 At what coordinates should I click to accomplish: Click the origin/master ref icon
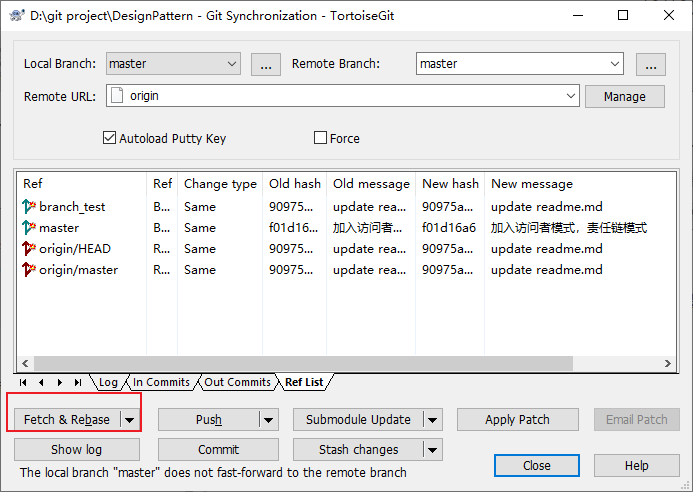pos(29,270)
